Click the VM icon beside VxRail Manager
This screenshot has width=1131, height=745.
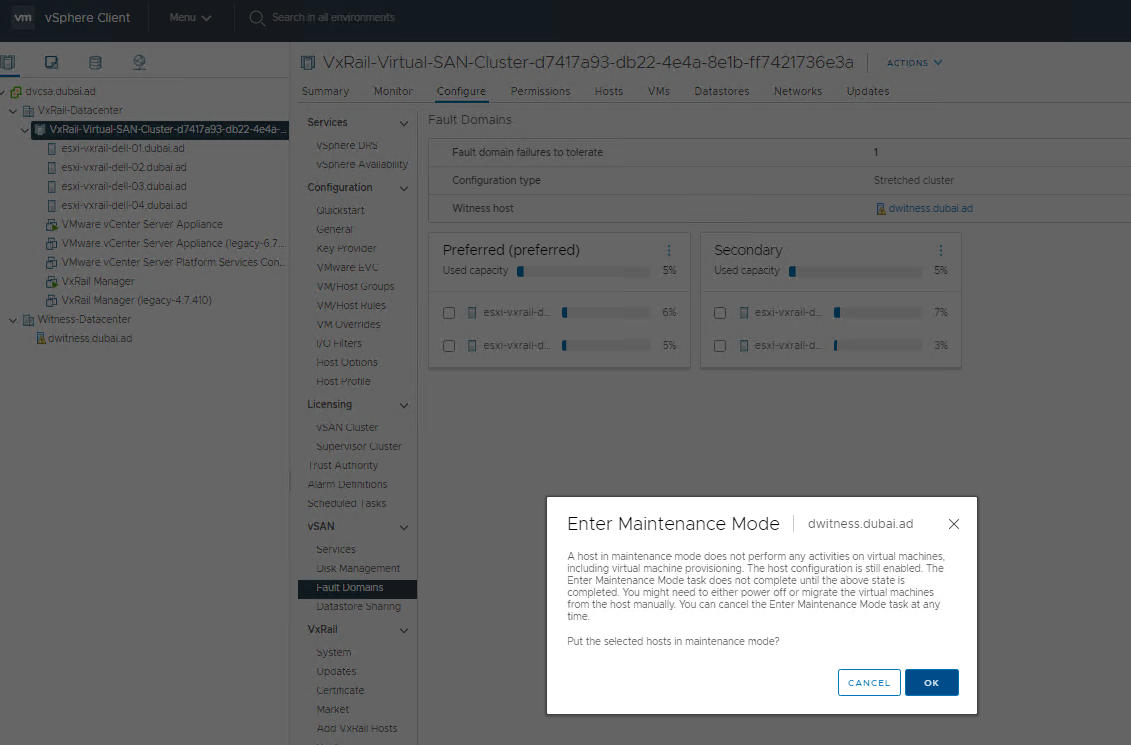coord(51,281)
